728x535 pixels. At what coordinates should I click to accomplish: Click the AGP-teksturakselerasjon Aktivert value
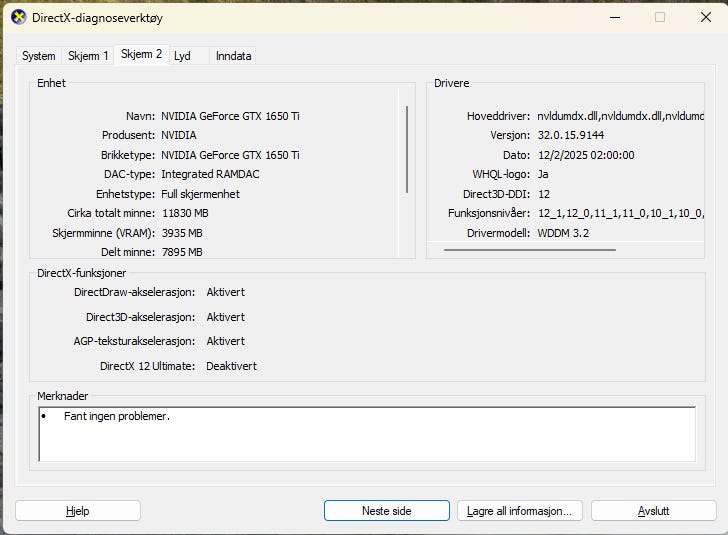(226, 341)
